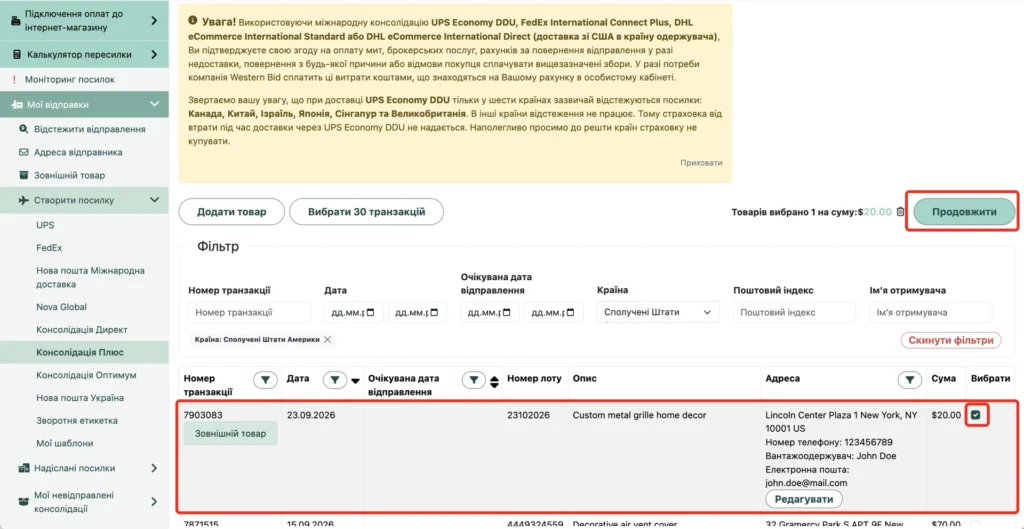Image resolution: width=1024 pixels, height=529 pixels.
Task: Remove the 'Країна: Сполучені Штати Америки' filter chip
Action: pyautogui.click(x=327, y=339)
